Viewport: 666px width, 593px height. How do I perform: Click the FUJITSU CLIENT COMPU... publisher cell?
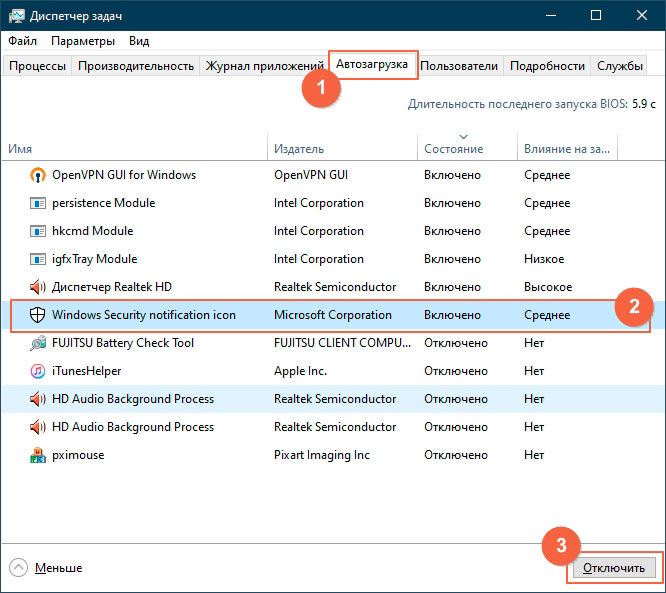pos(342,343)
